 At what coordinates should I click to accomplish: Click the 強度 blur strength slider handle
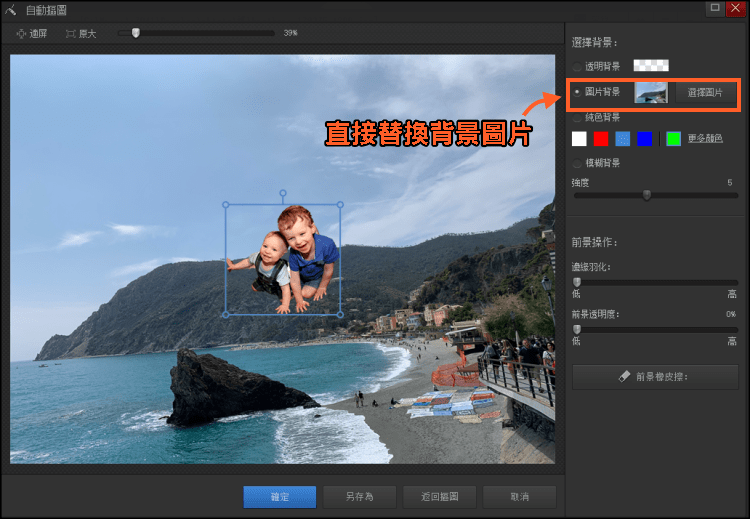point(647,195)
